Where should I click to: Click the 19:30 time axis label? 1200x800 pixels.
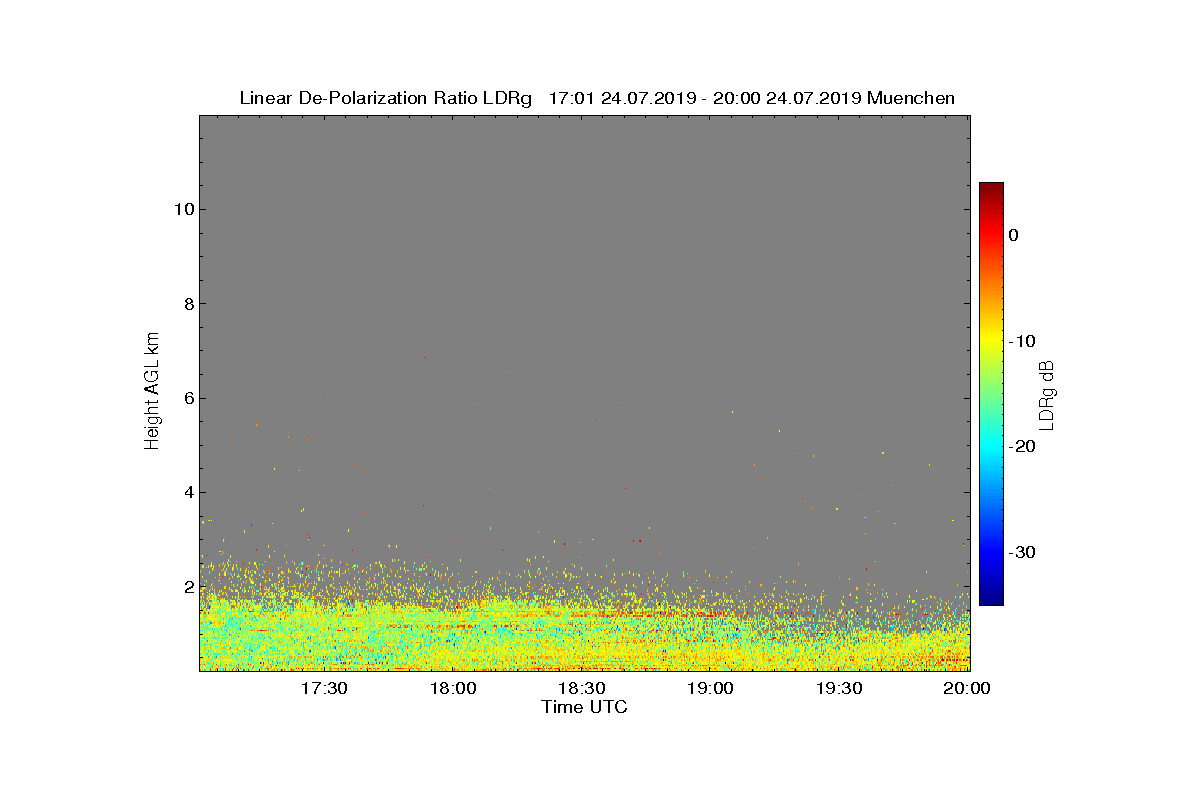(840, 689)
